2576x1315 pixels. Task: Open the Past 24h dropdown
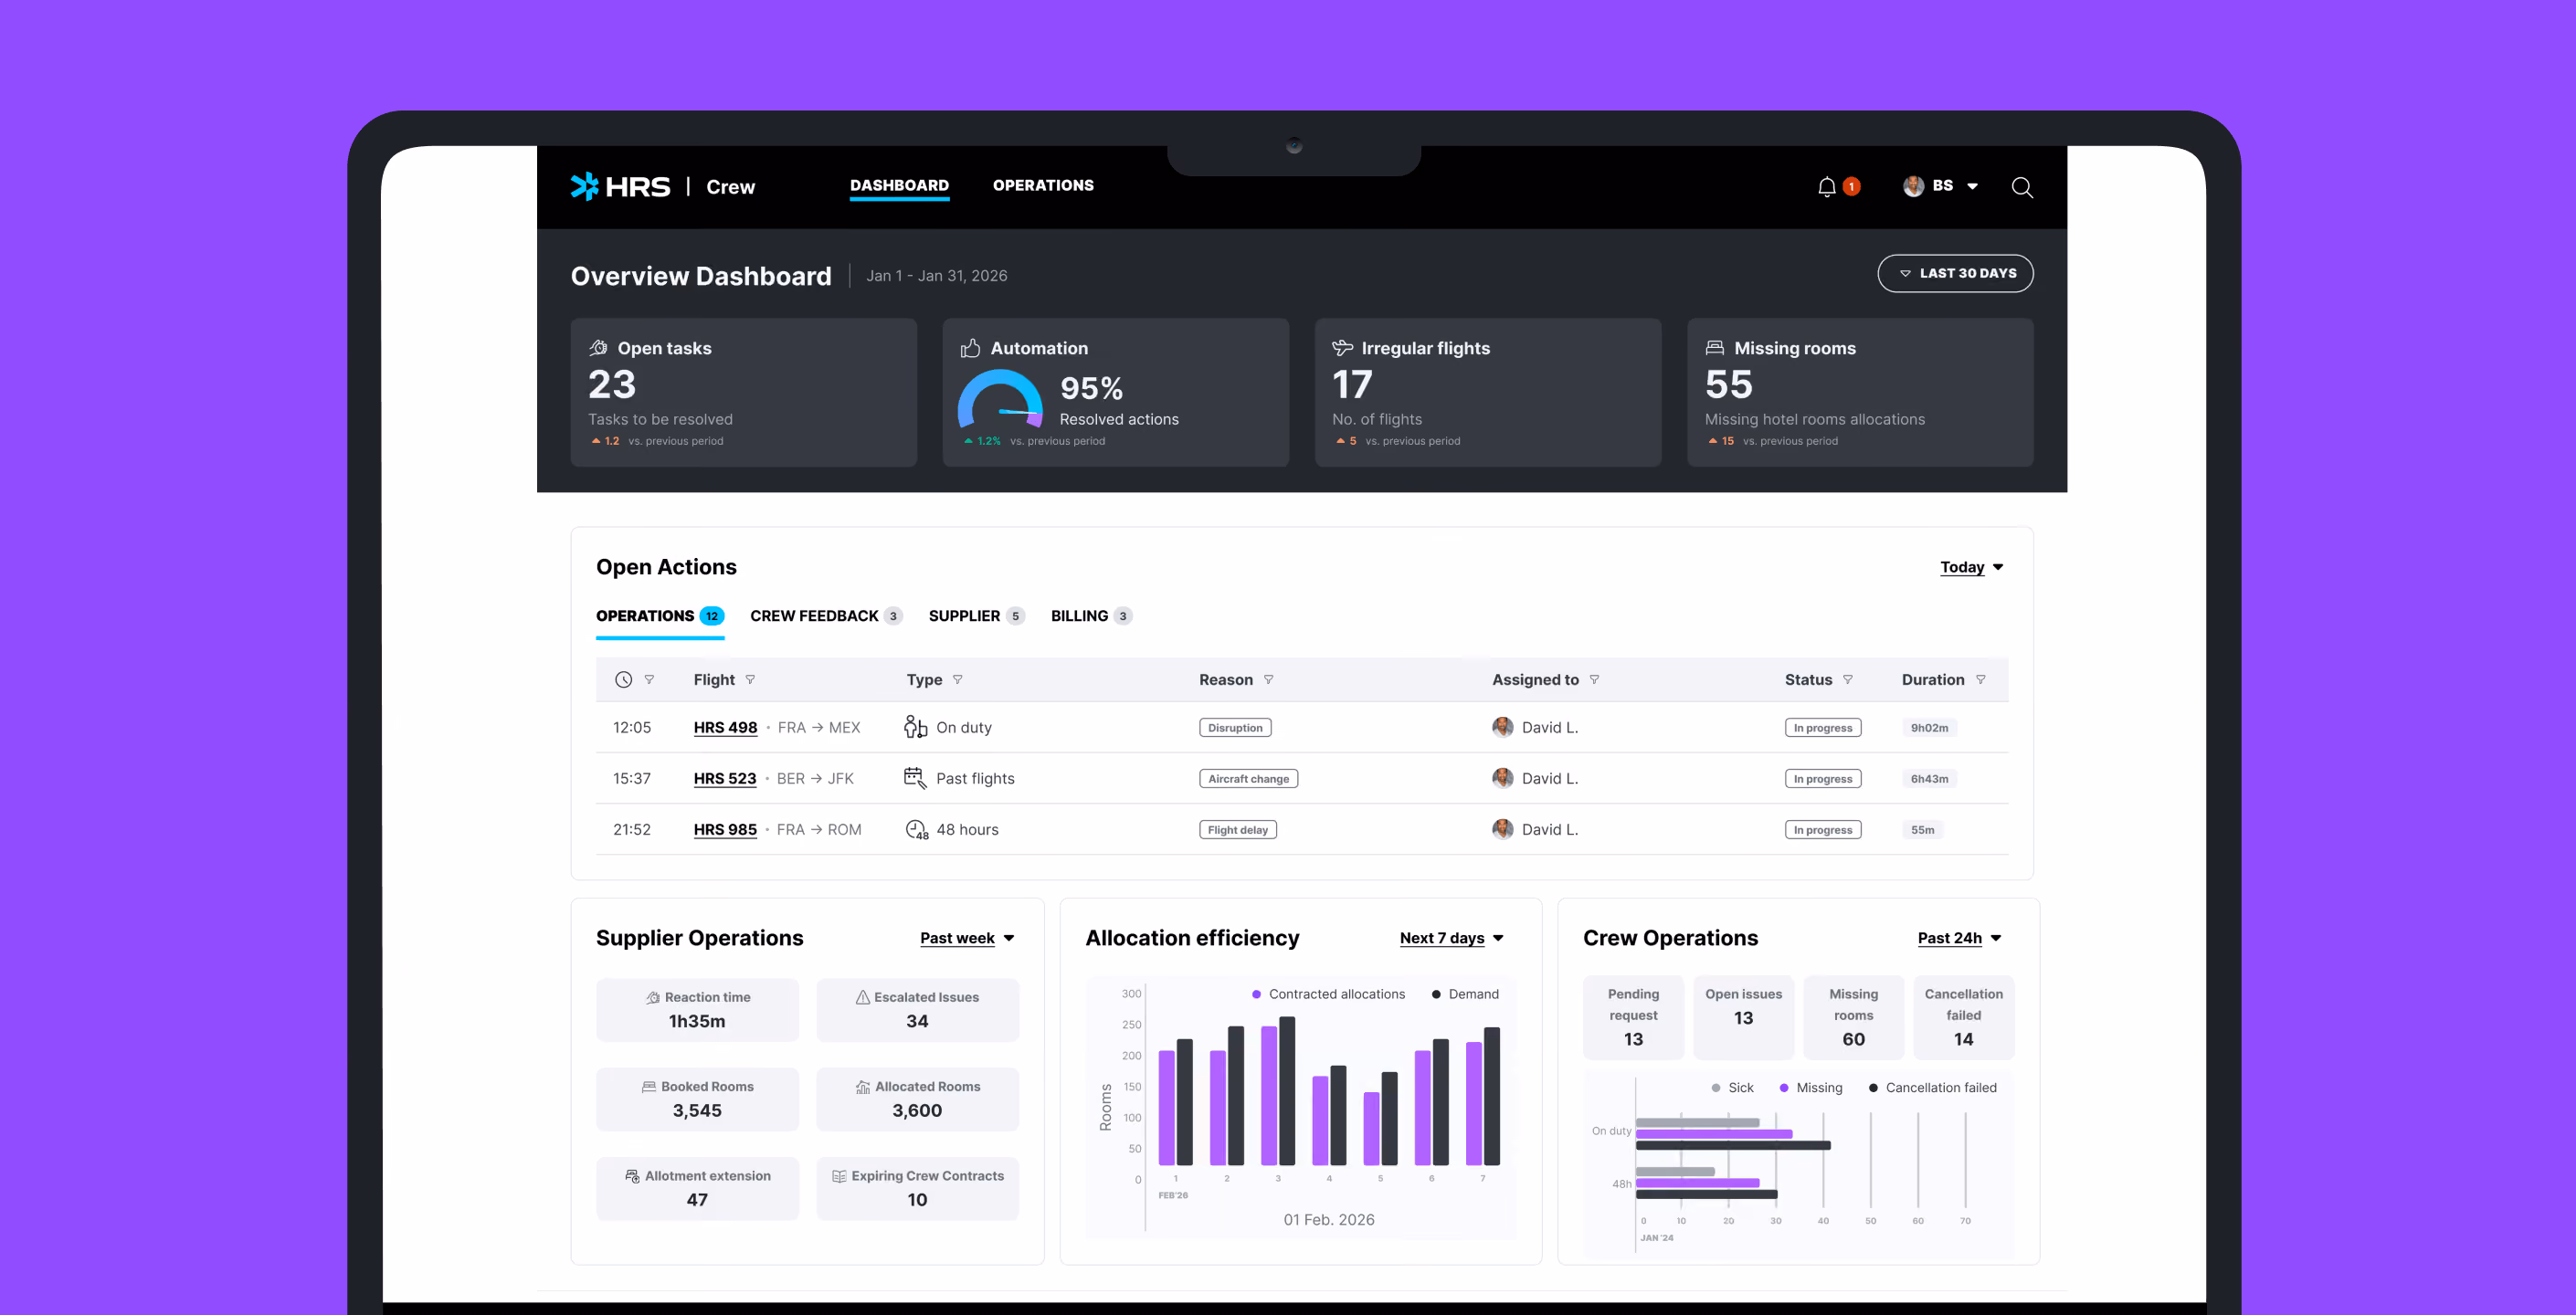1959,938
